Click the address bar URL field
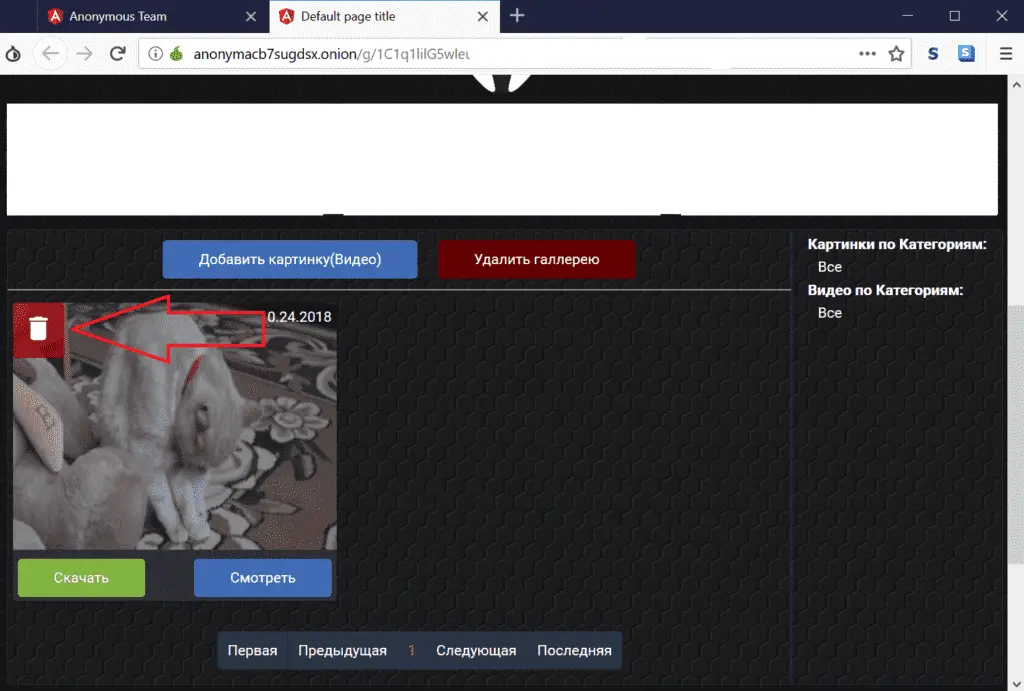1024x691 pixels. pyautogui.click(x=500, y=54)
